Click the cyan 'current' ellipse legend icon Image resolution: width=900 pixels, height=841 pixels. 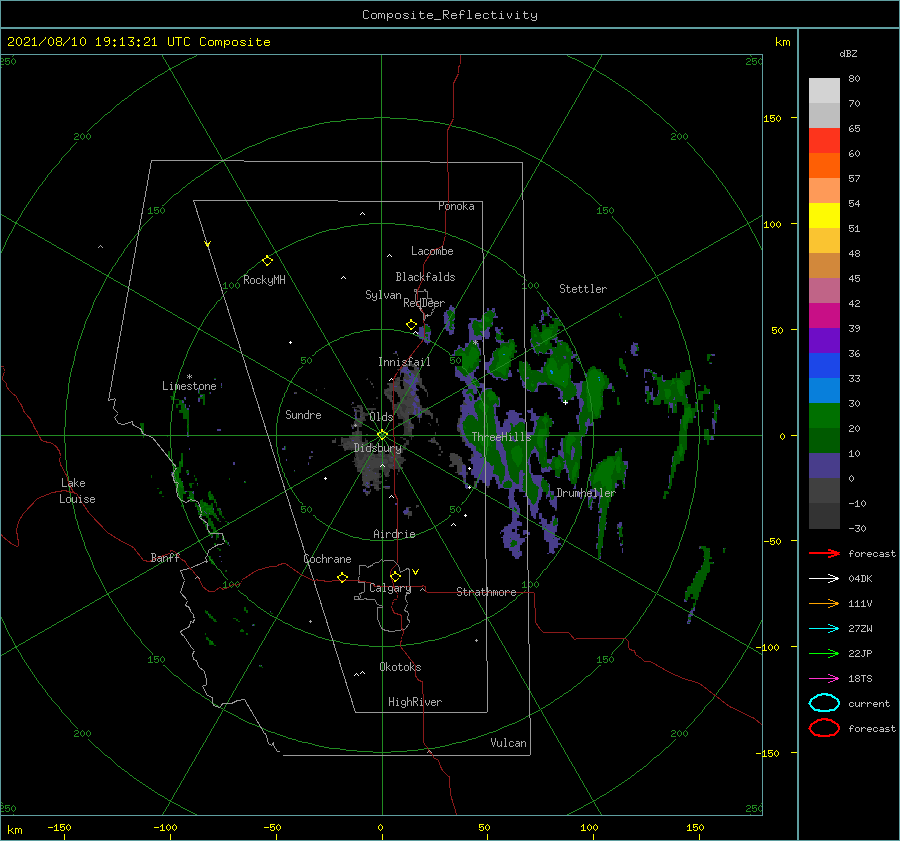[824, 703]
